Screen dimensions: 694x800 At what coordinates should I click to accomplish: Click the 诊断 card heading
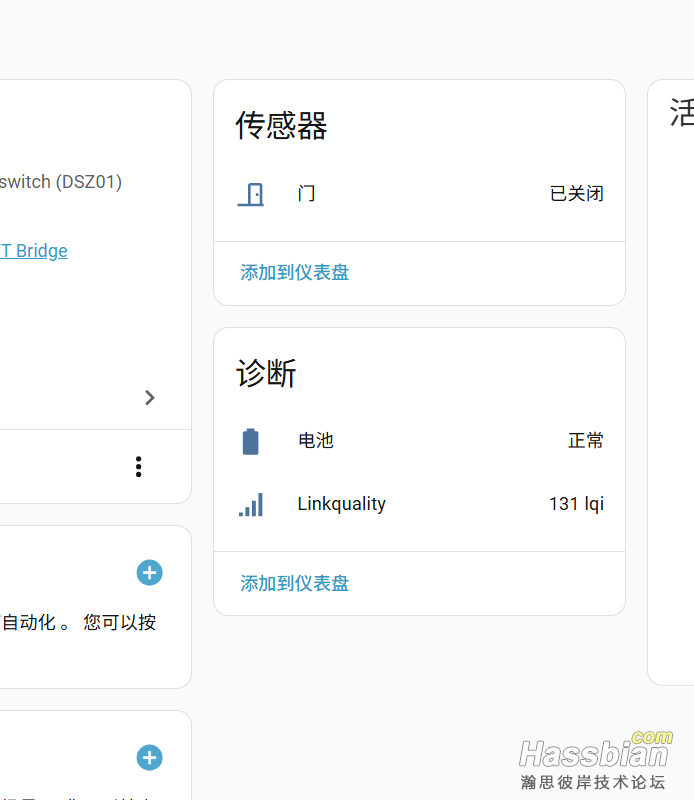point(266,374)
